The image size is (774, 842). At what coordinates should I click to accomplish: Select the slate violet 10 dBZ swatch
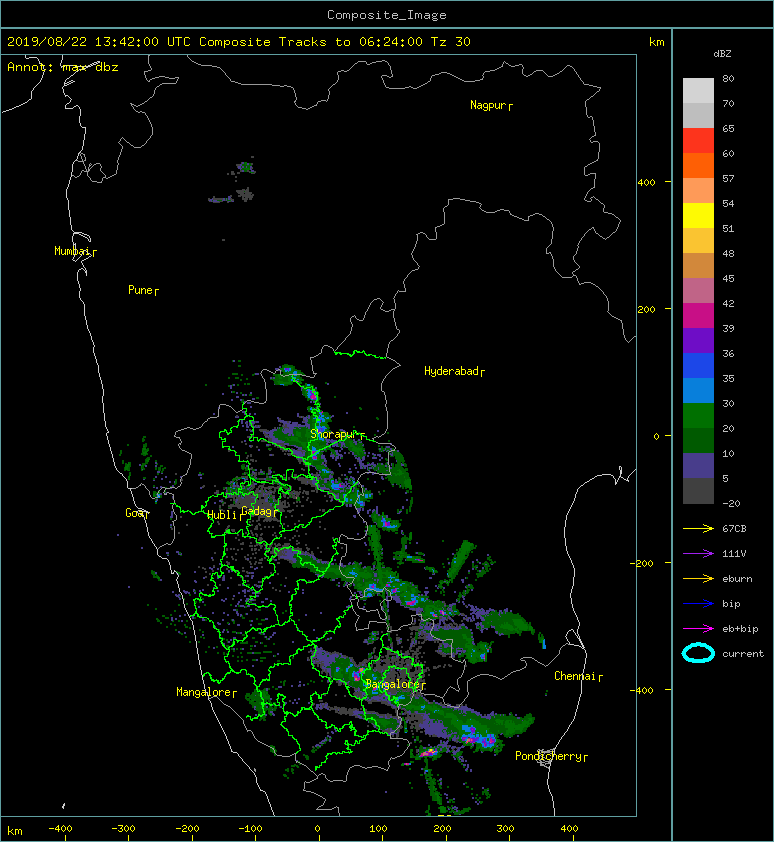698,466
